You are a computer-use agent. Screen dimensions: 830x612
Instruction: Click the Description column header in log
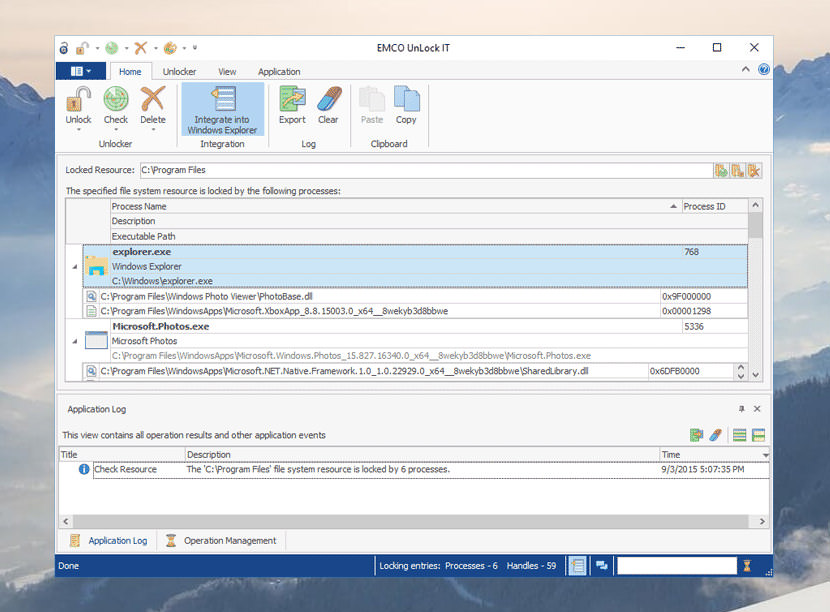coord(422,455)
